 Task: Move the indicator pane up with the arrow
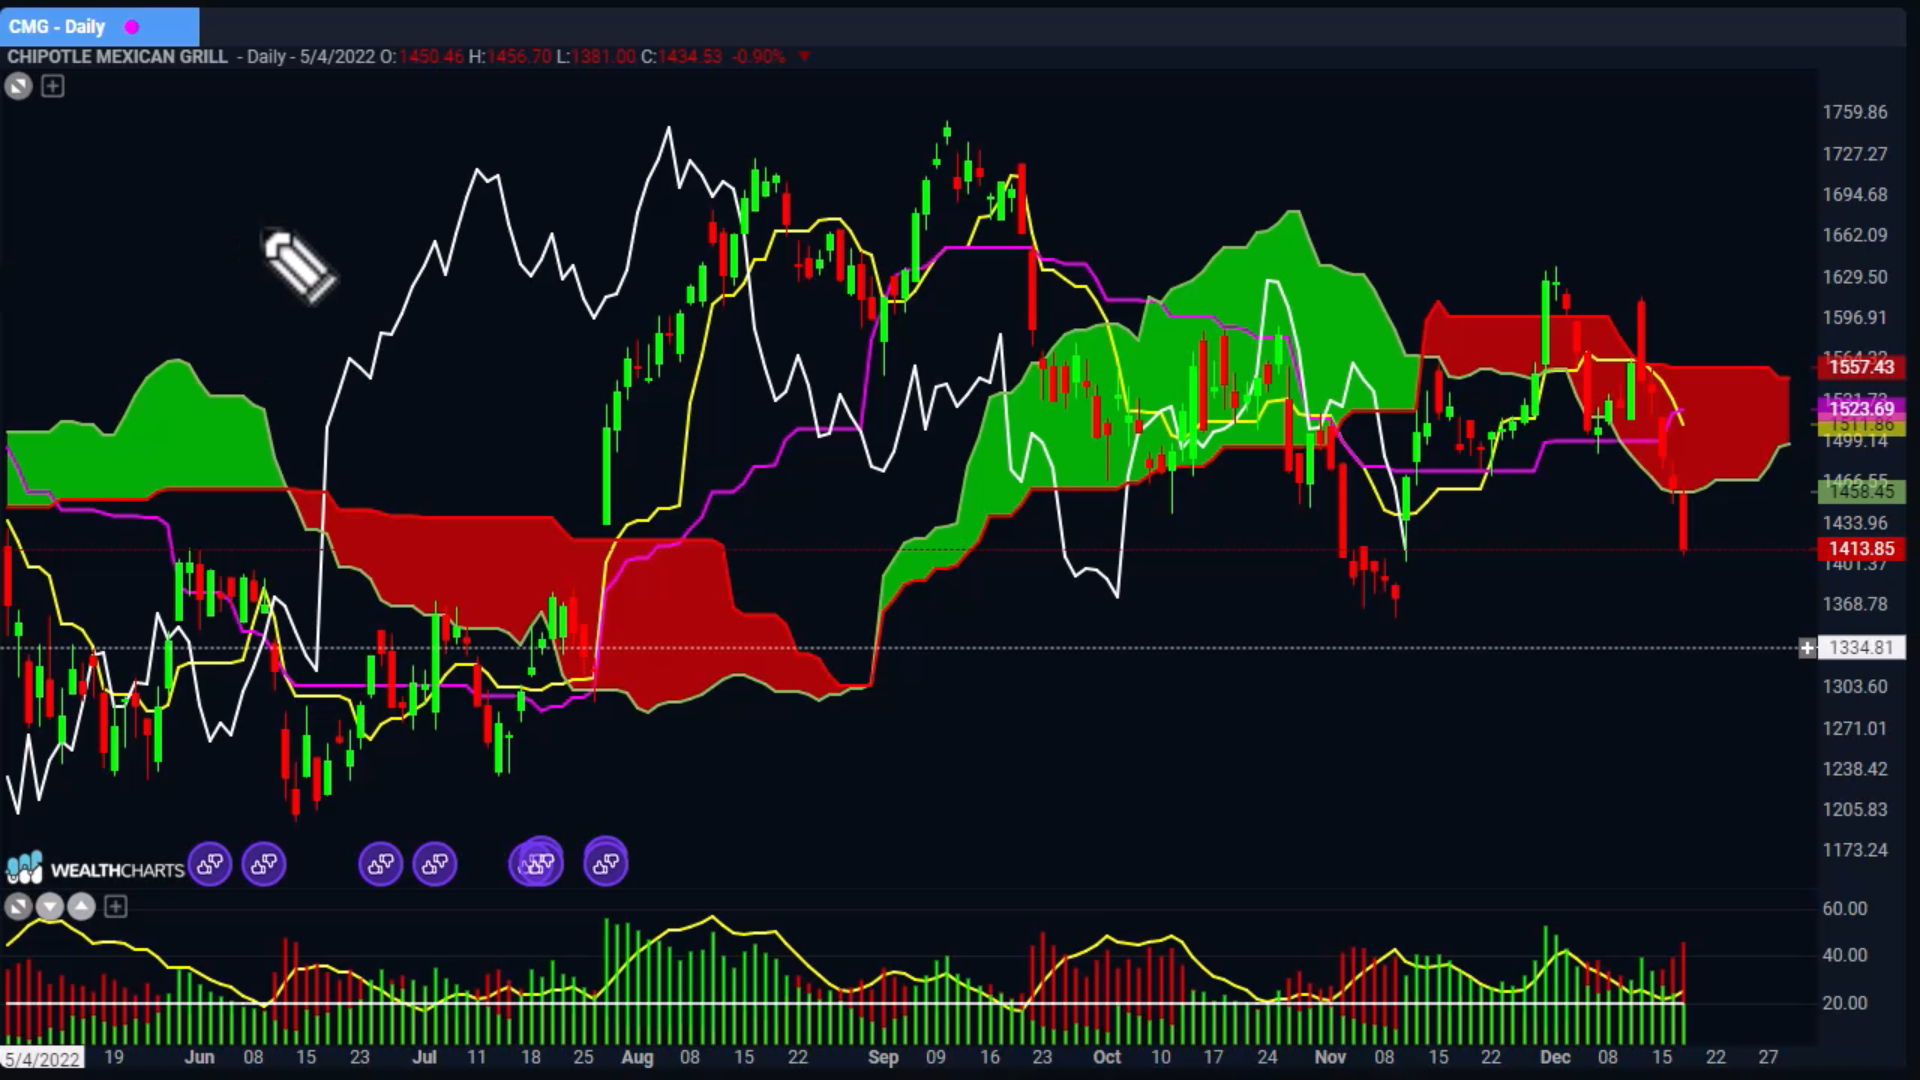point(82,907)
